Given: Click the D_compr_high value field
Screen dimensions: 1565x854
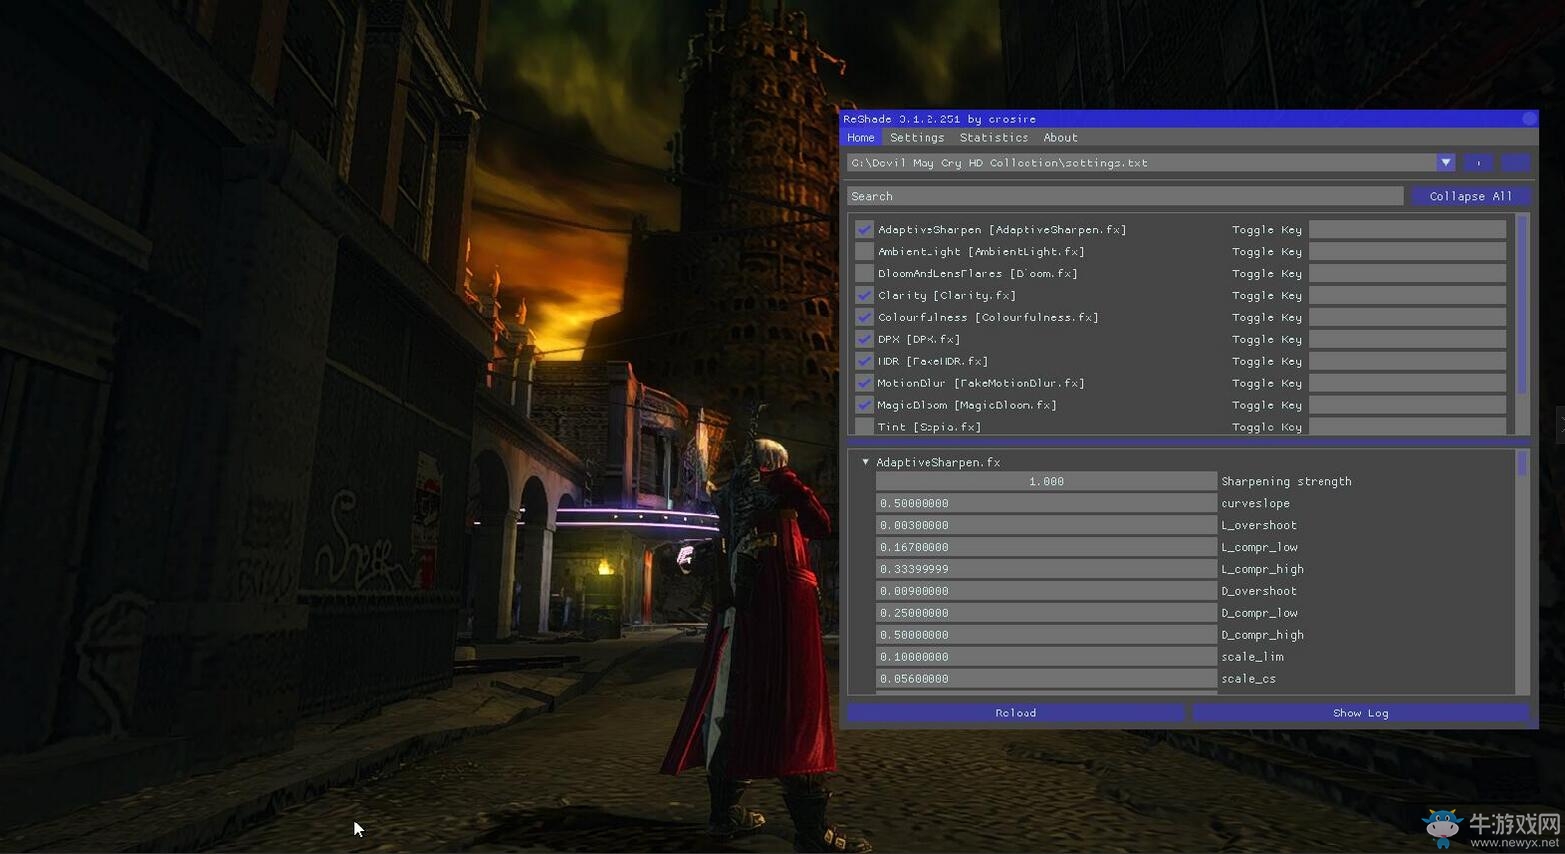Looking at the screenshot, I should coord(1046,636).
